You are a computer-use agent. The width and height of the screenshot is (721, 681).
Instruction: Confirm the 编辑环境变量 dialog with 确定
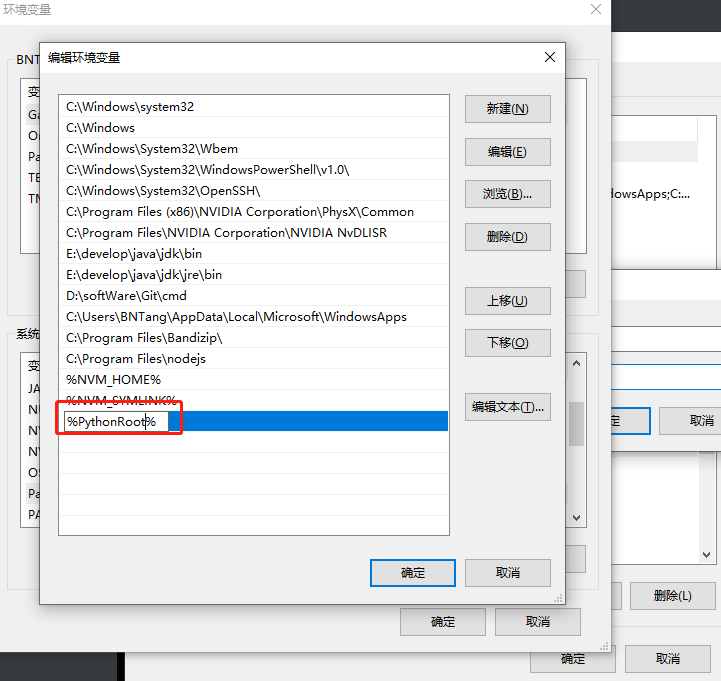[413, 572]
